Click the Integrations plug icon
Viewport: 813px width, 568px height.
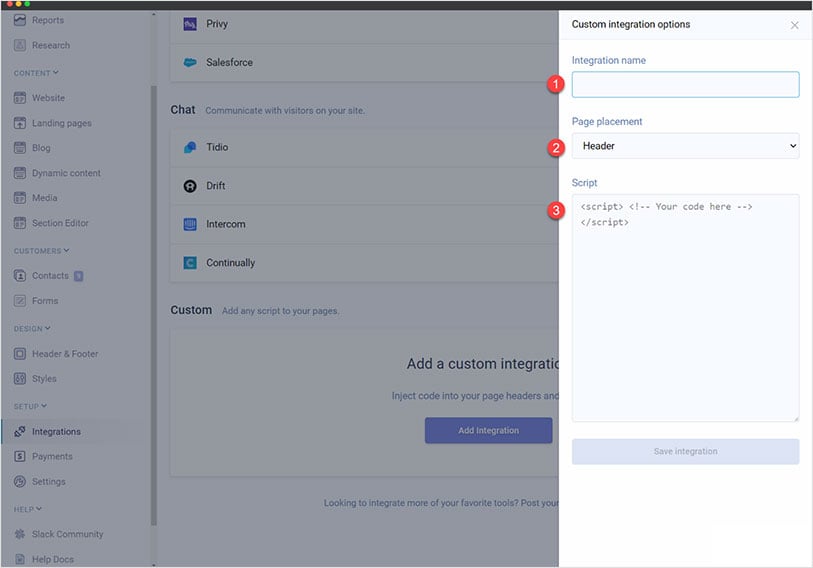[20, 432]
